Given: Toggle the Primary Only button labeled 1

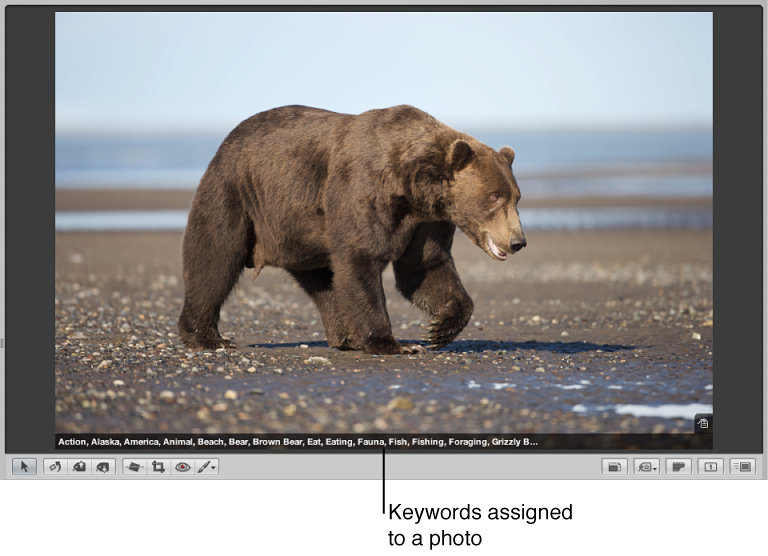Looking at the screenshot, I should (x=710, y=467).
